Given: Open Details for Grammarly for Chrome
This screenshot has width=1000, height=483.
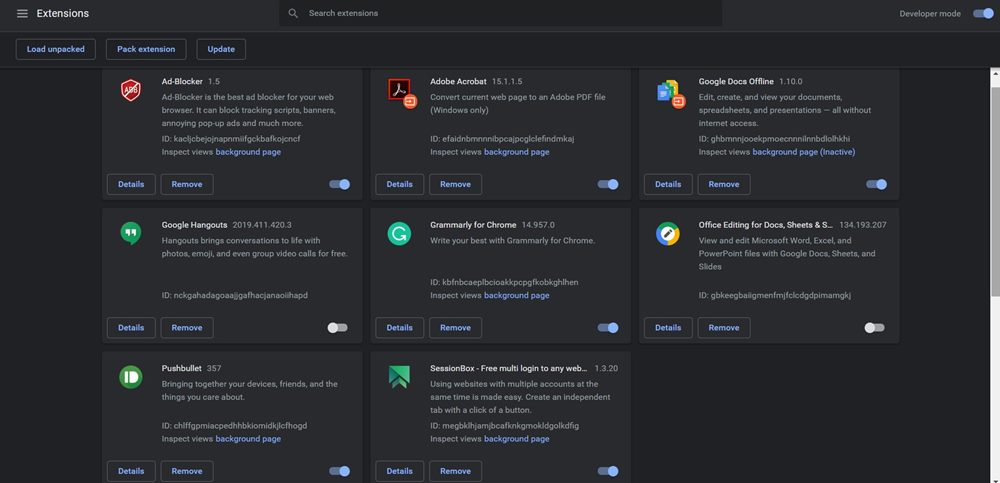Looking at the screenshot, I should click(400, 328).
